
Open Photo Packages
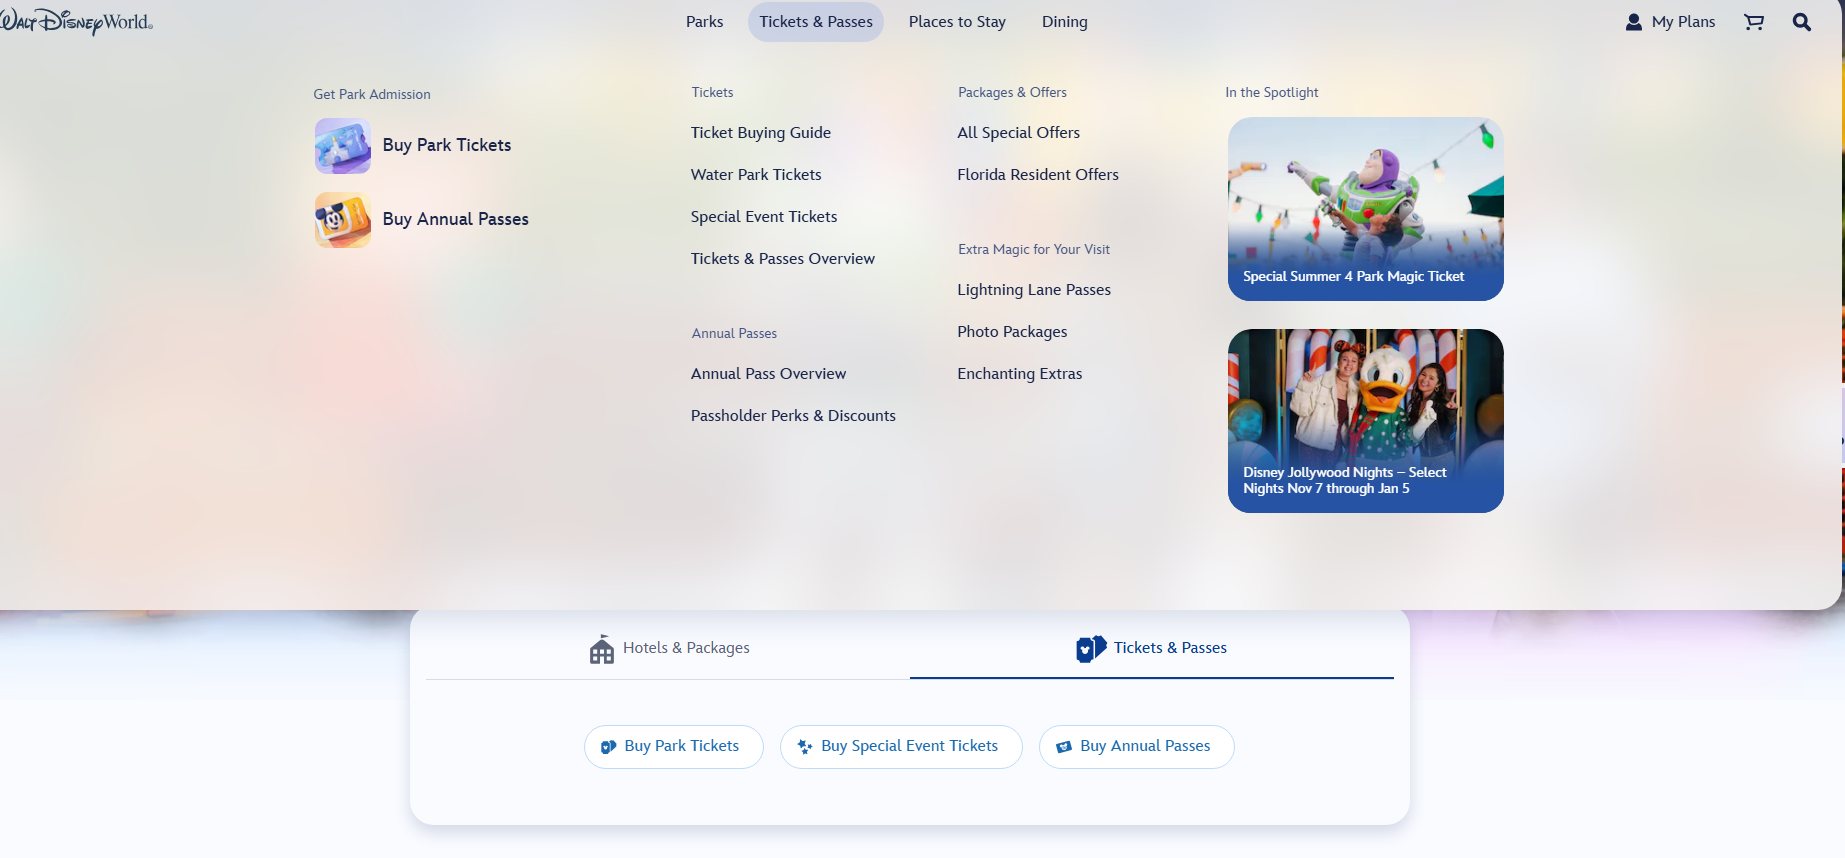click(1012, 332)
